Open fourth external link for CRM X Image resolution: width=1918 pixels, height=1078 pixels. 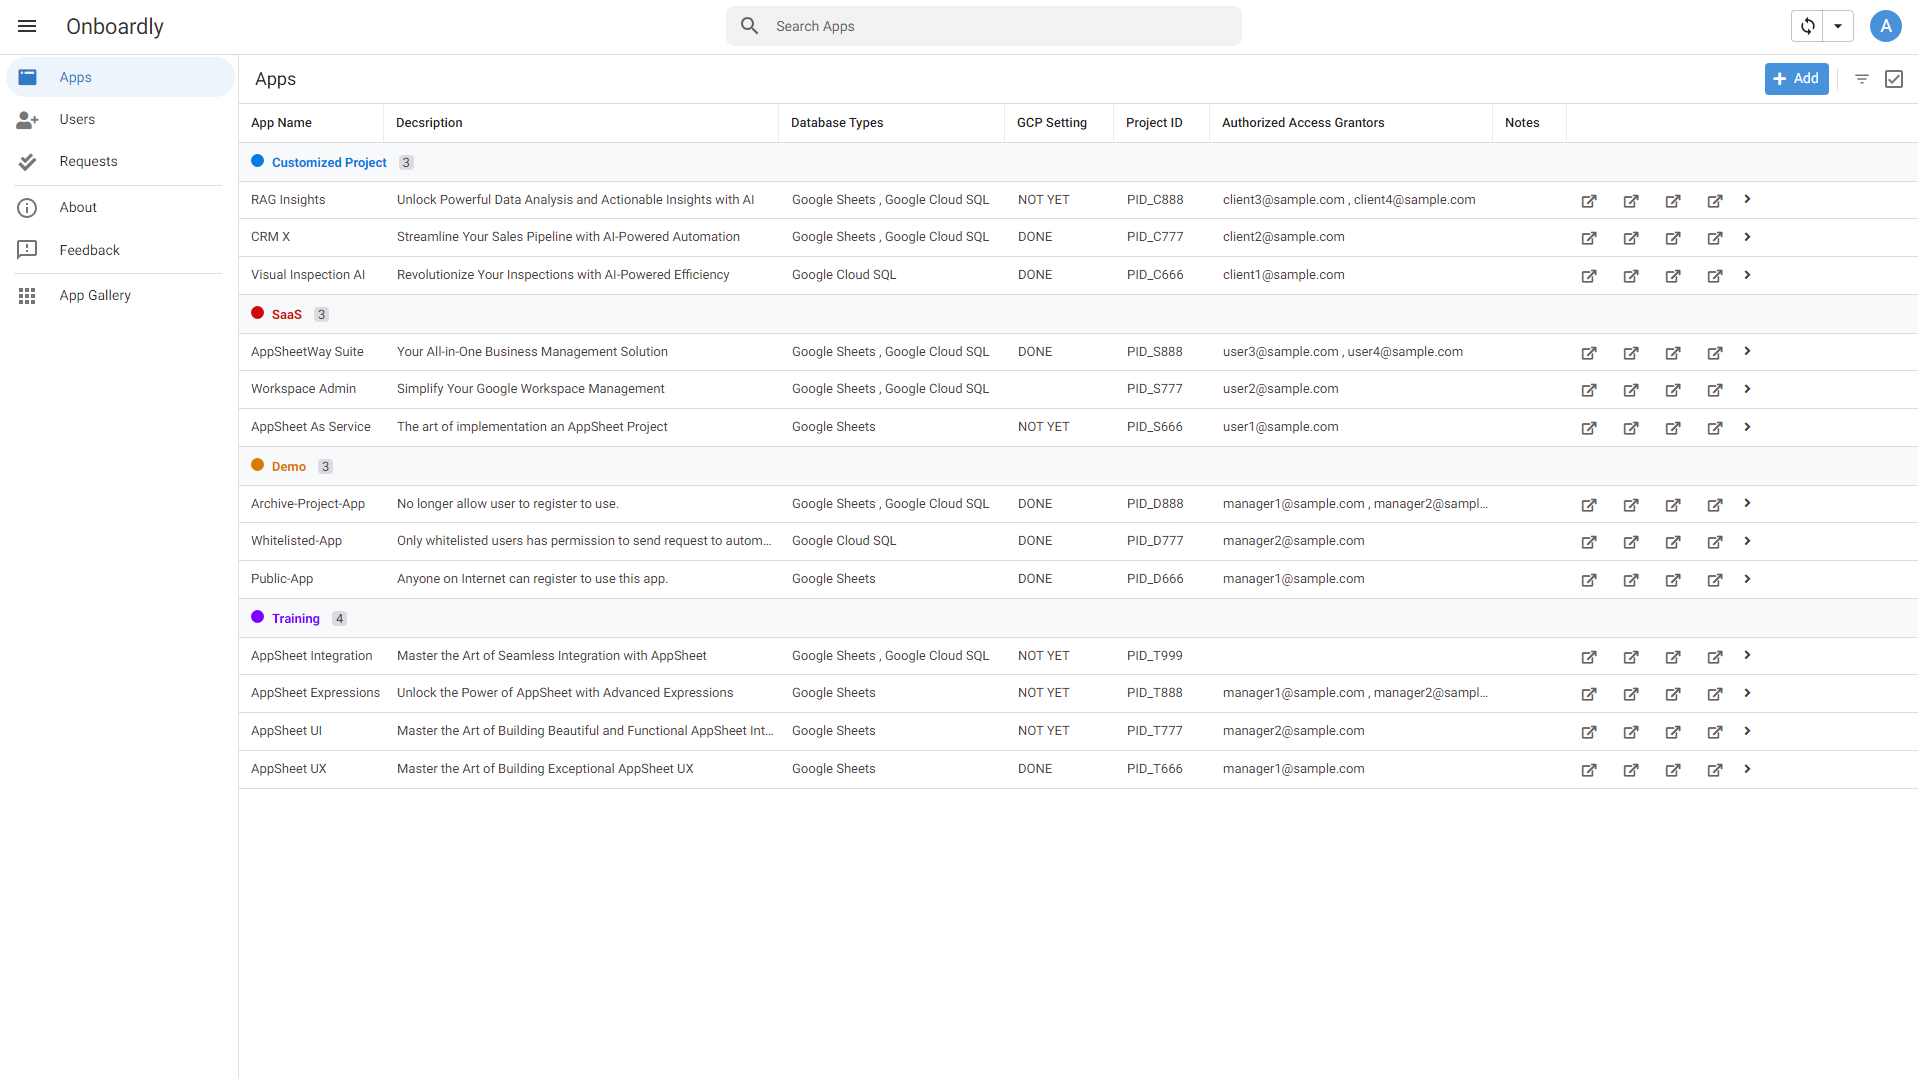pyautogui.click(x=1714, y=238)
